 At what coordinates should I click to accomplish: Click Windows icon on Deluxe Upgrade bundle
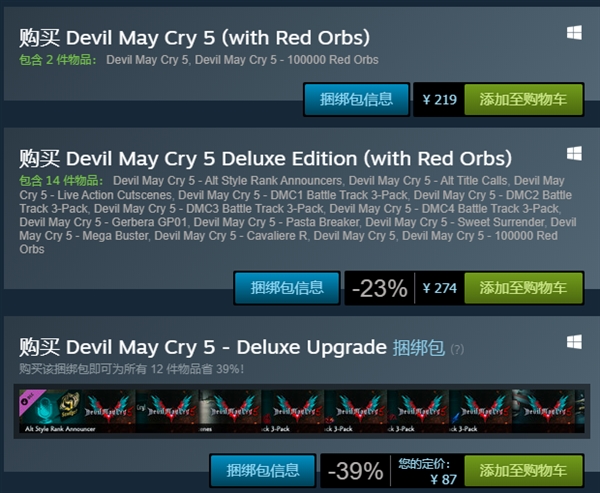(574, 342)
